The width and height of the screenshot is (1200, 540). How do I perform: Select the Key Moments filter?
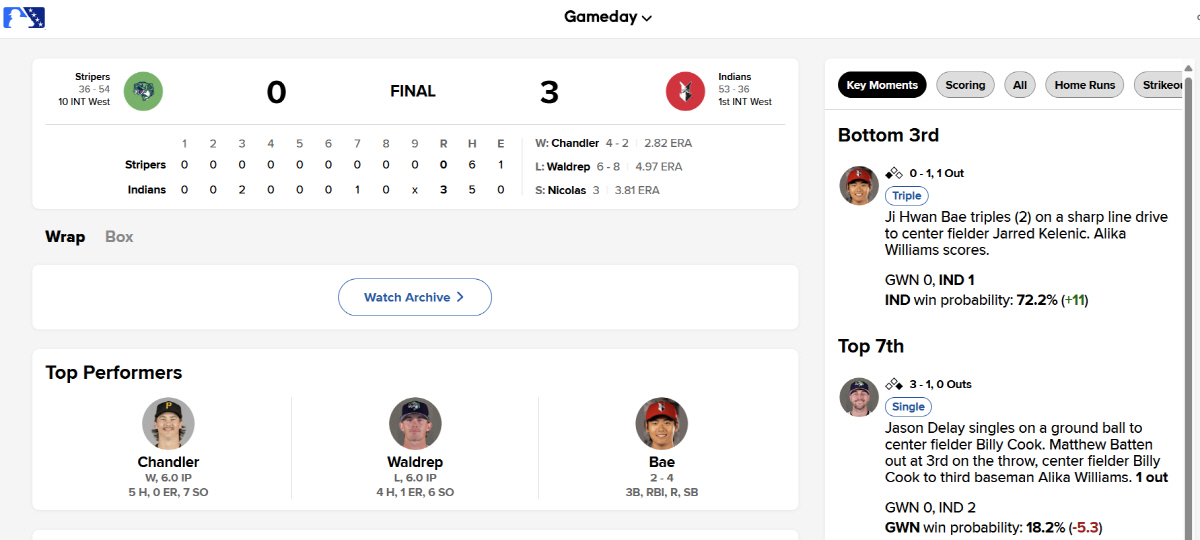pyautogui.click(x=882, y=85)
